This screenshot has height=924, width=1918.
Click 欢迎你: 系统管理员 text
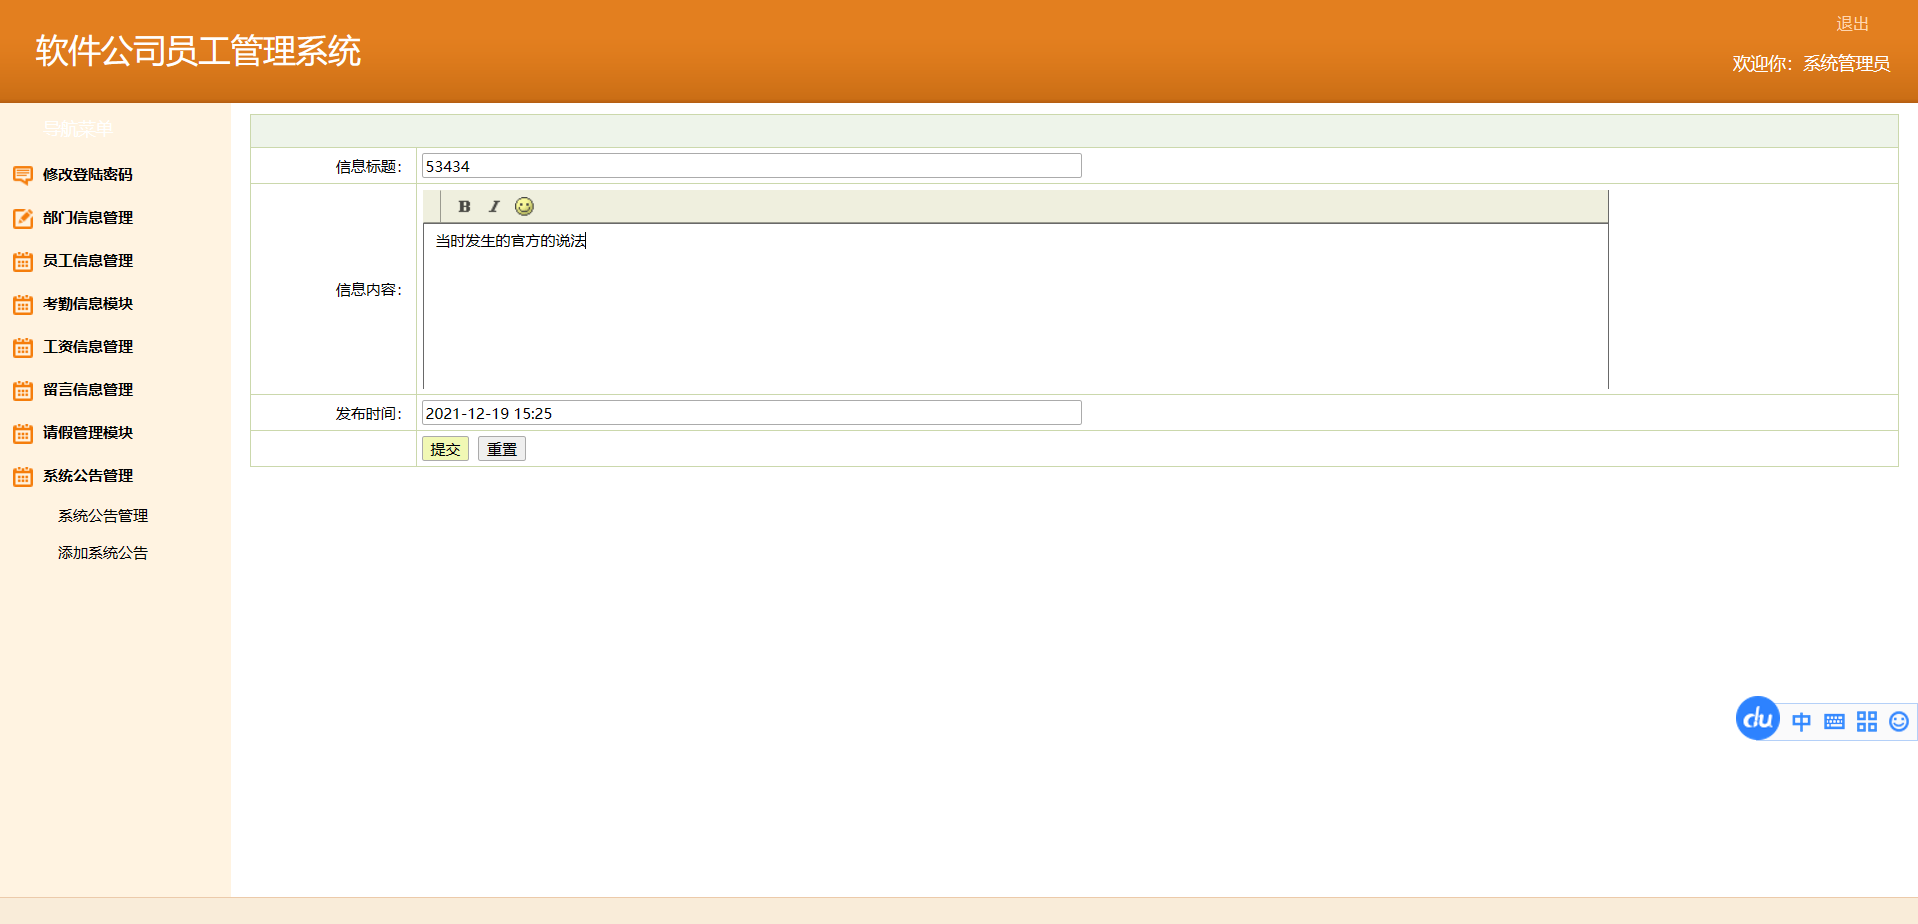tap(1811, 63)
